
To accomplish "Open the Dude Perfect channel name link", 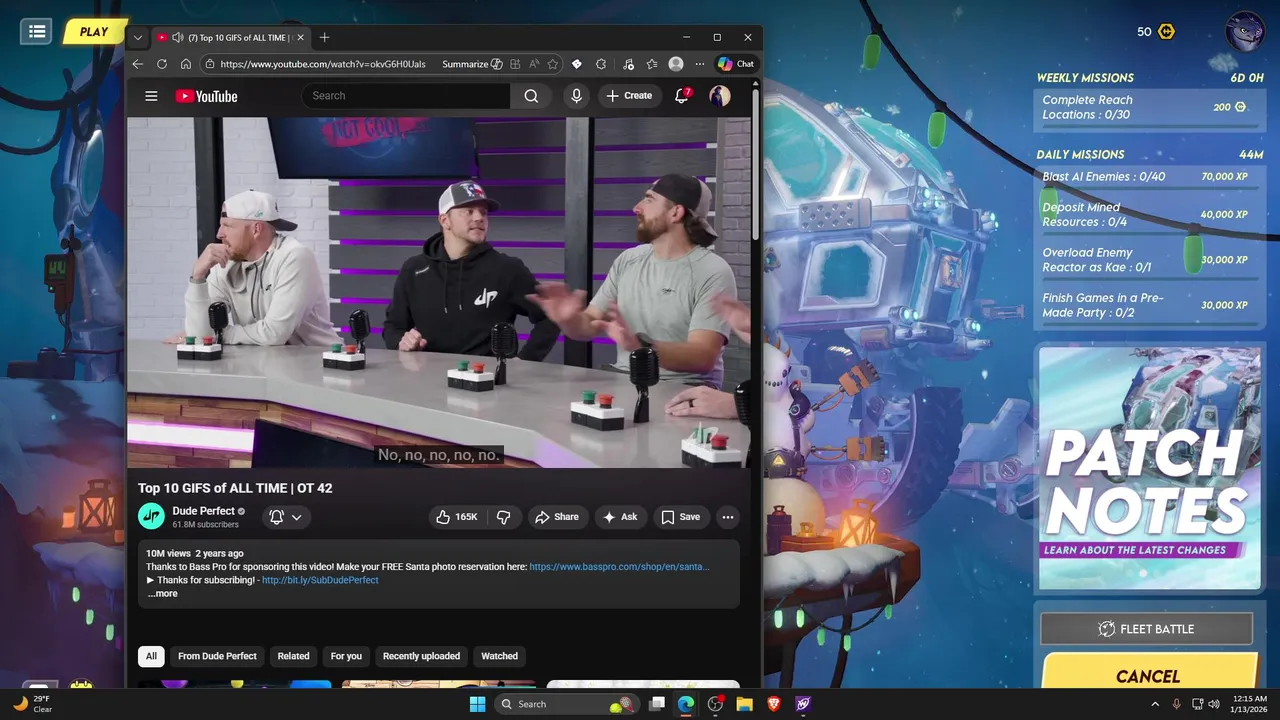I will [x=203, y=511].
